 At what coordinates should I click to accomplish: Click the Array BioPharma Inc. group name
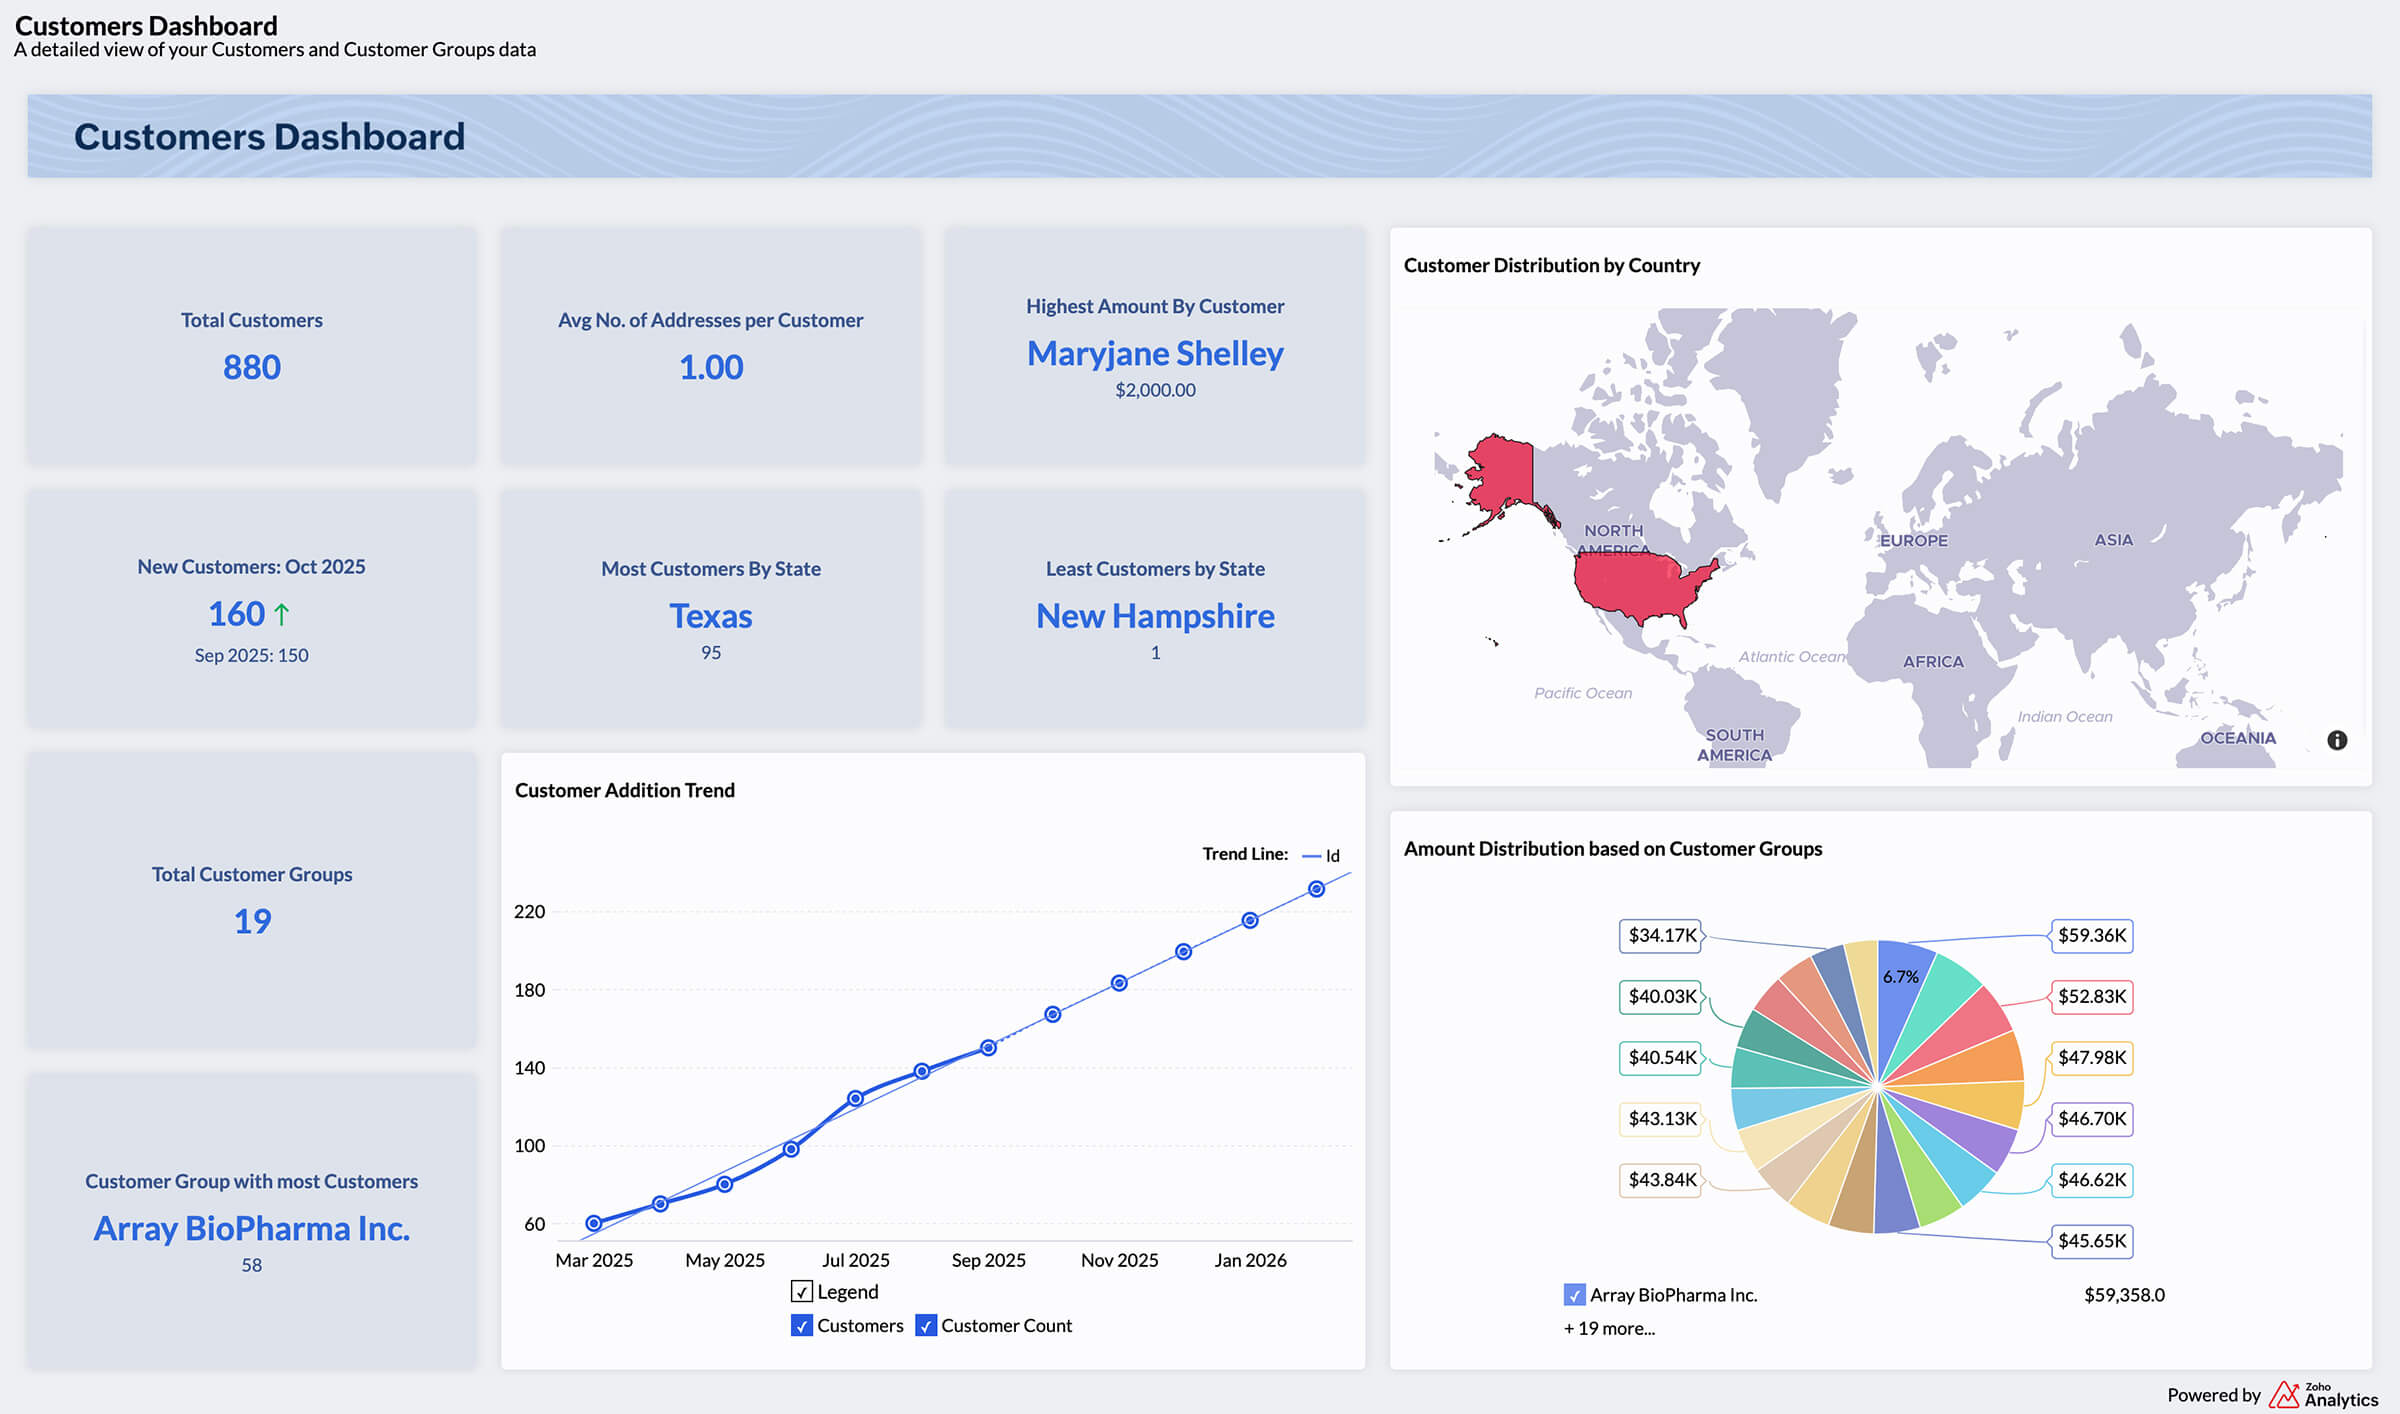tap(251, 1228)
